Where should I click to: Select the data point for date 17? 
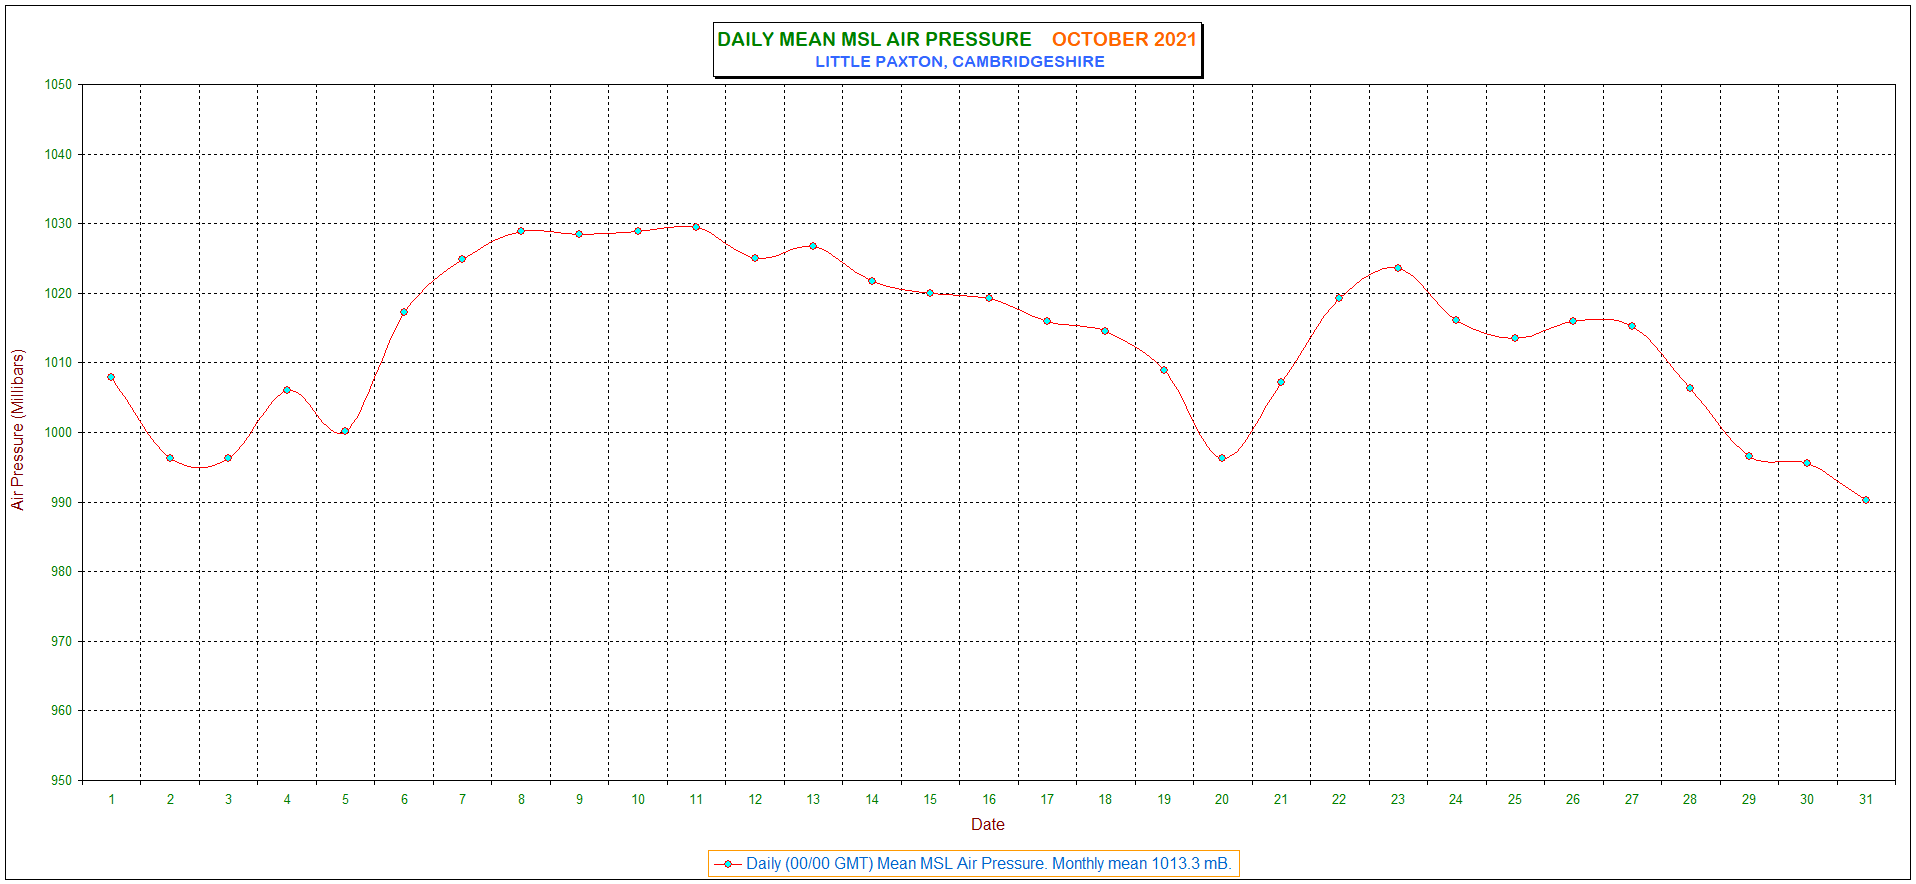1047,321
